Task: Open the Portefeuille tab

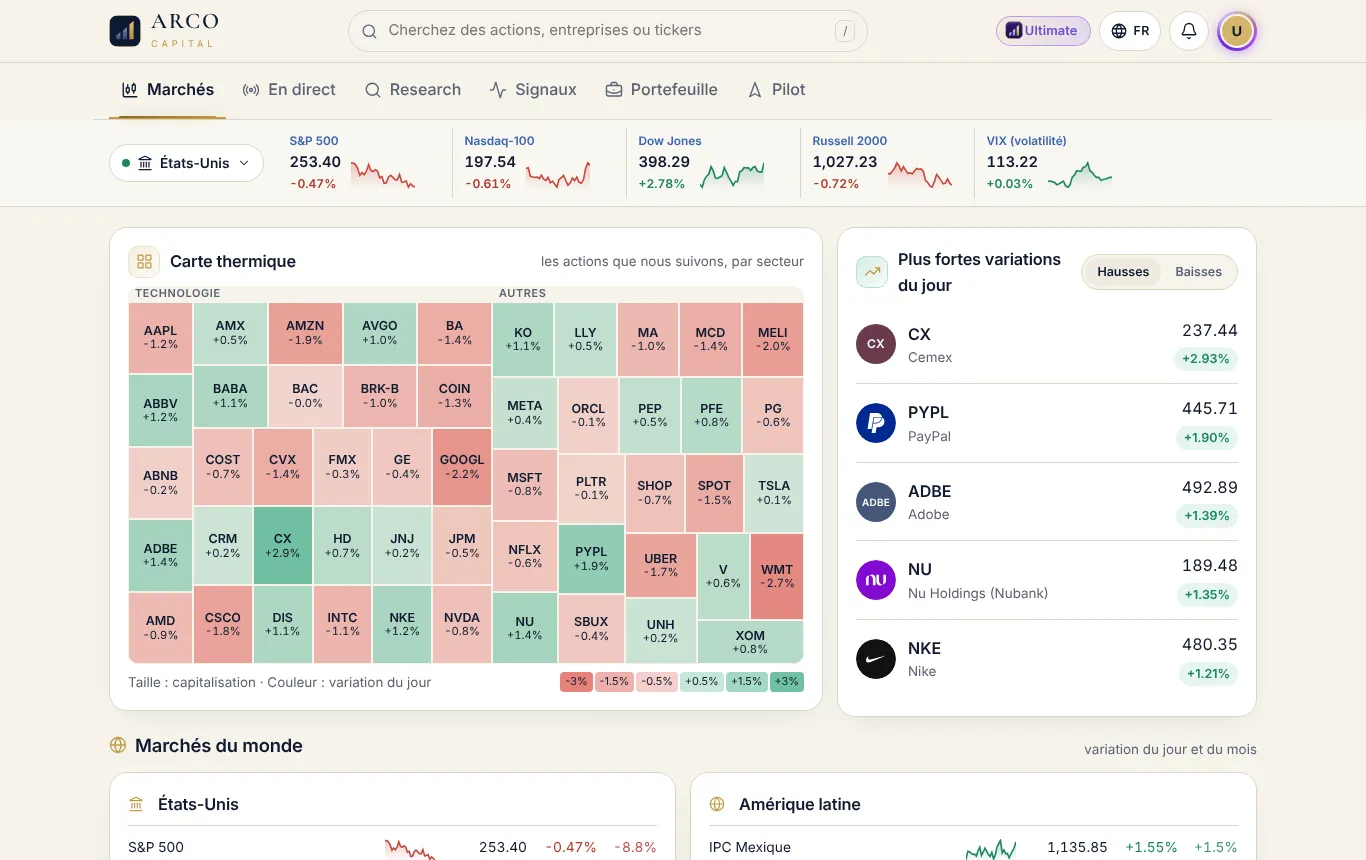Action: coord(661,90)
